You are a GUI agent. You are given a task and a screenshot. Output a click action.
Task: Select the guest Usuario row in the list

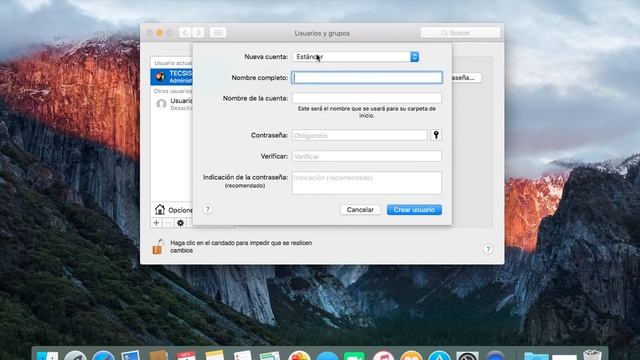[172, 104]
